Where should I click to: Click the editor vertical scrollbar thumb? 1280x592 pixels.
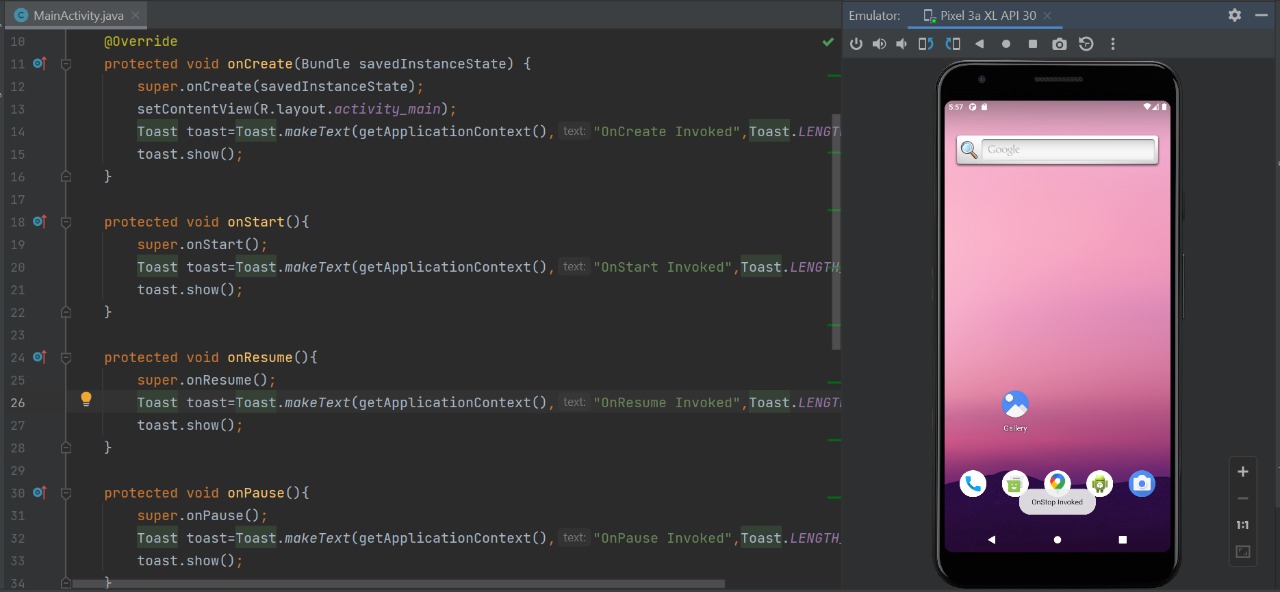pyautogui.click(x=836, y=232)
